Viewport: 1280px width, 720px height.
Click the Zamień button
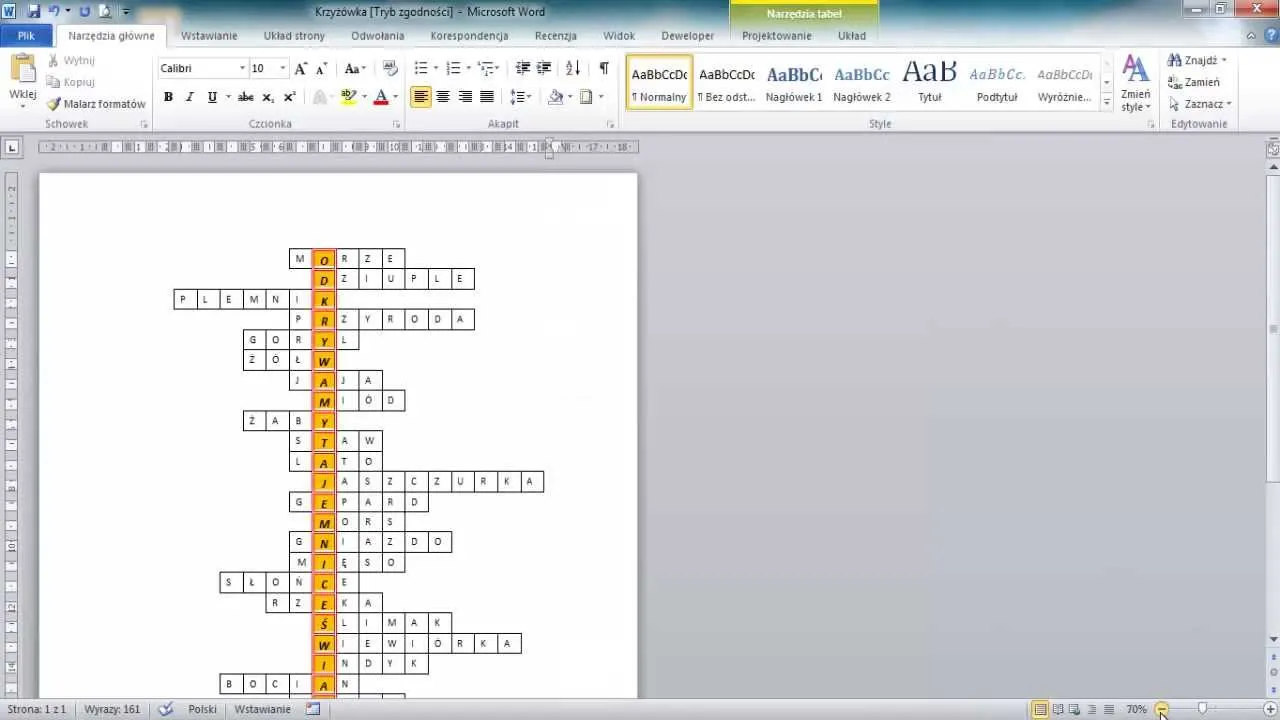coord(1194,82)
